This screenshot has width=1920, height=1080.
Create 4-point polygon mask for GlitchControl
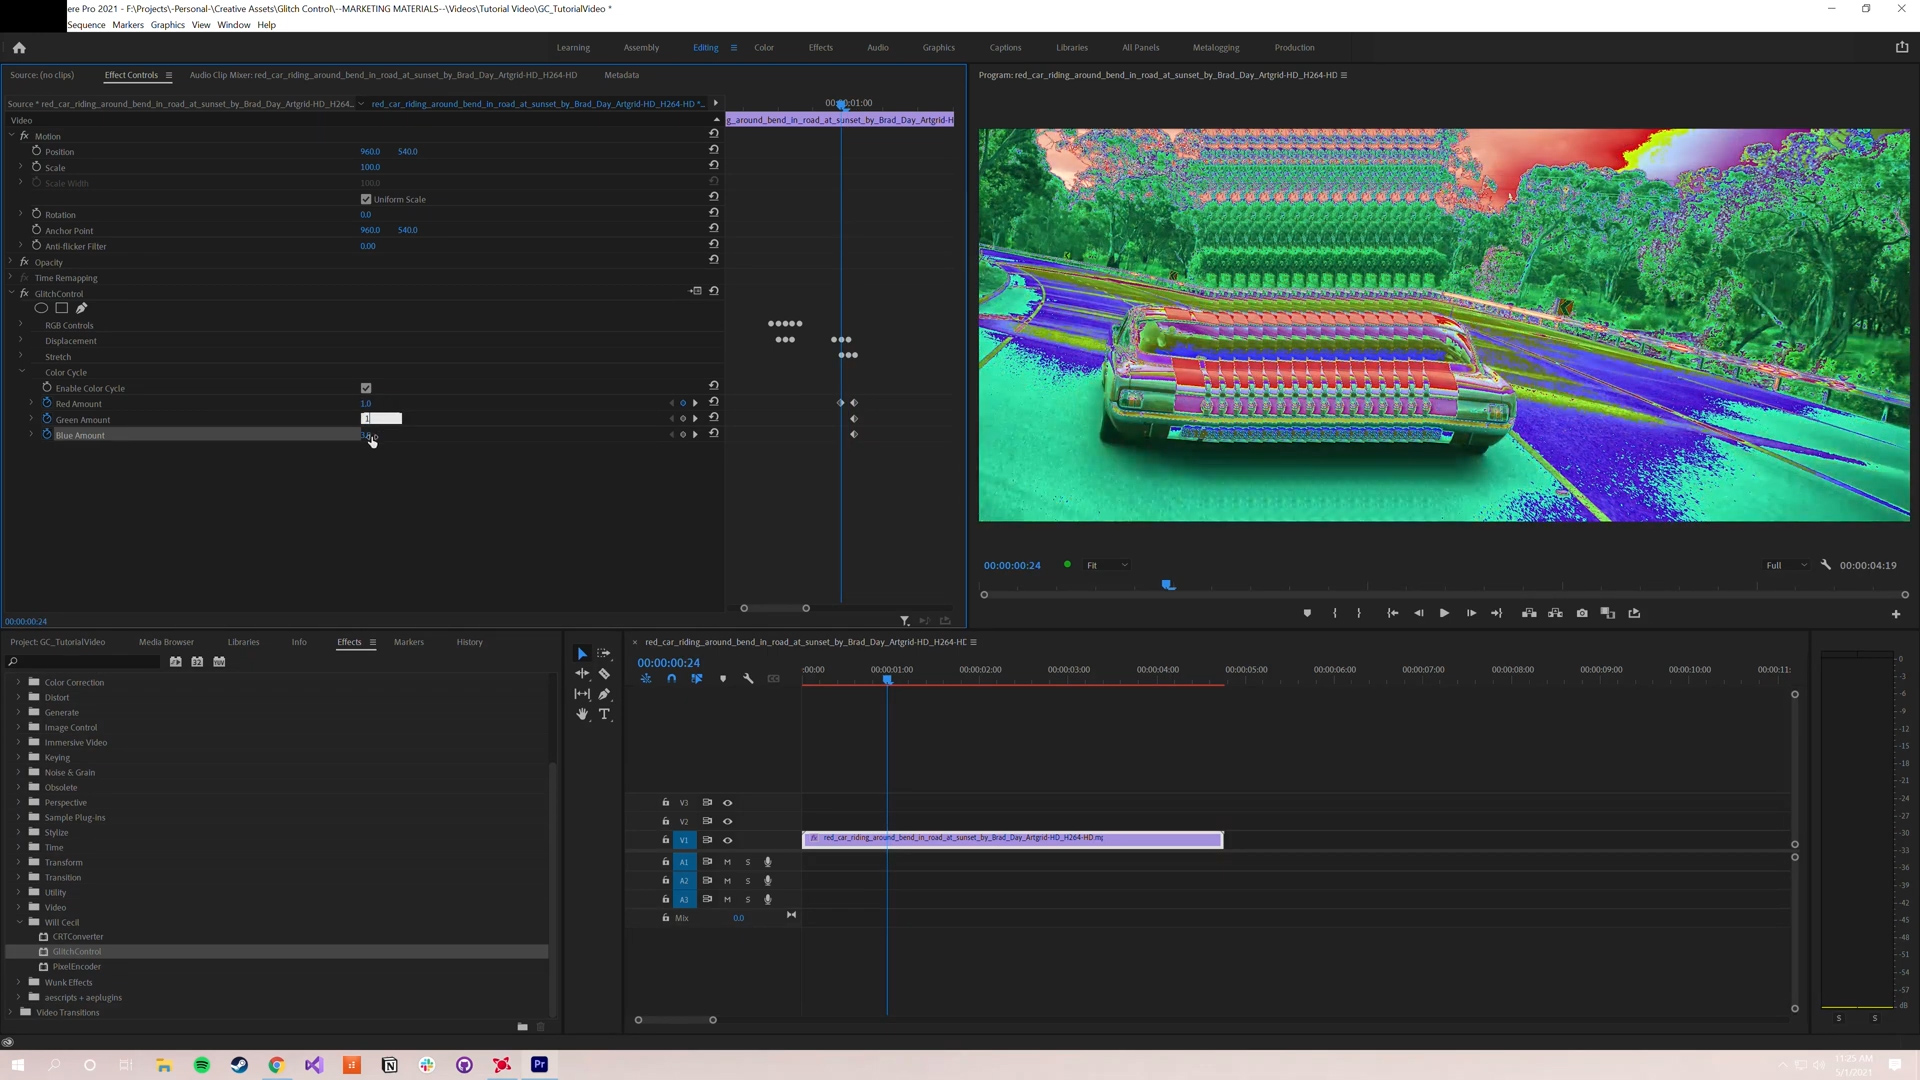click(61, 308)
